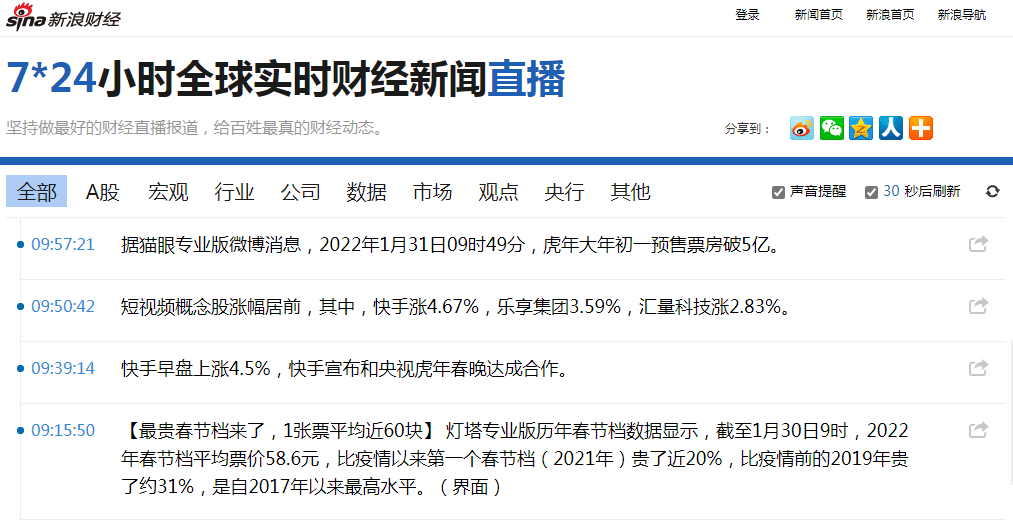Share to Renren icon
The width and height of the screenshot is (1013, 522).
[891, 128]
